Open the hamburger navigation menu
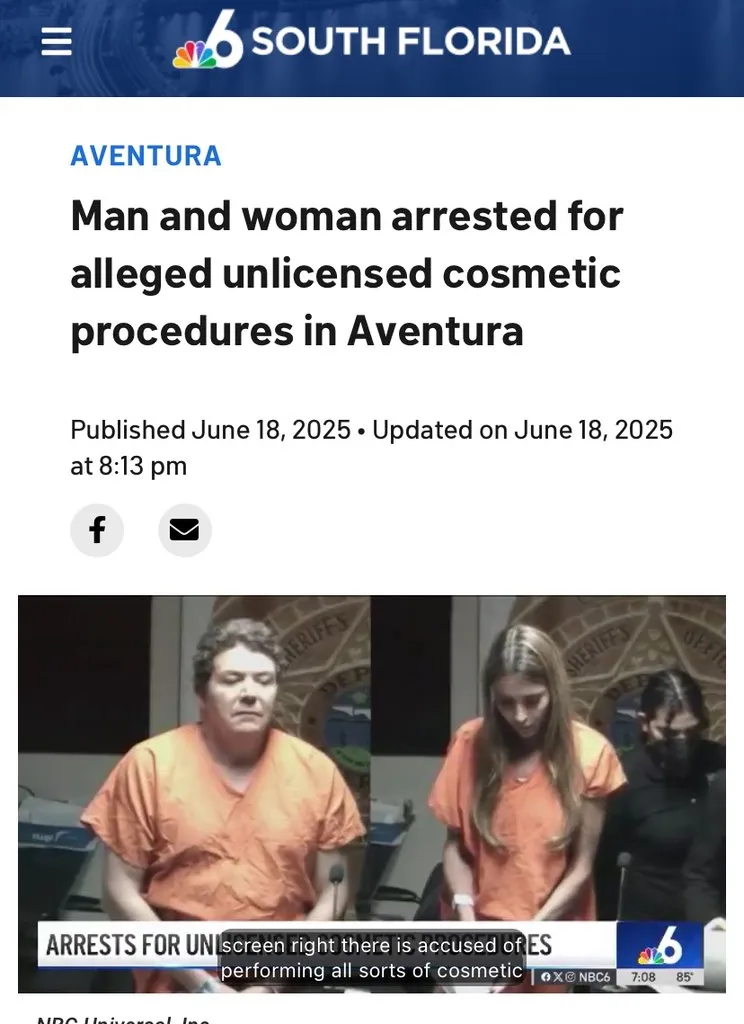This screenshot has width=744, height=1024. coord(56,42)
